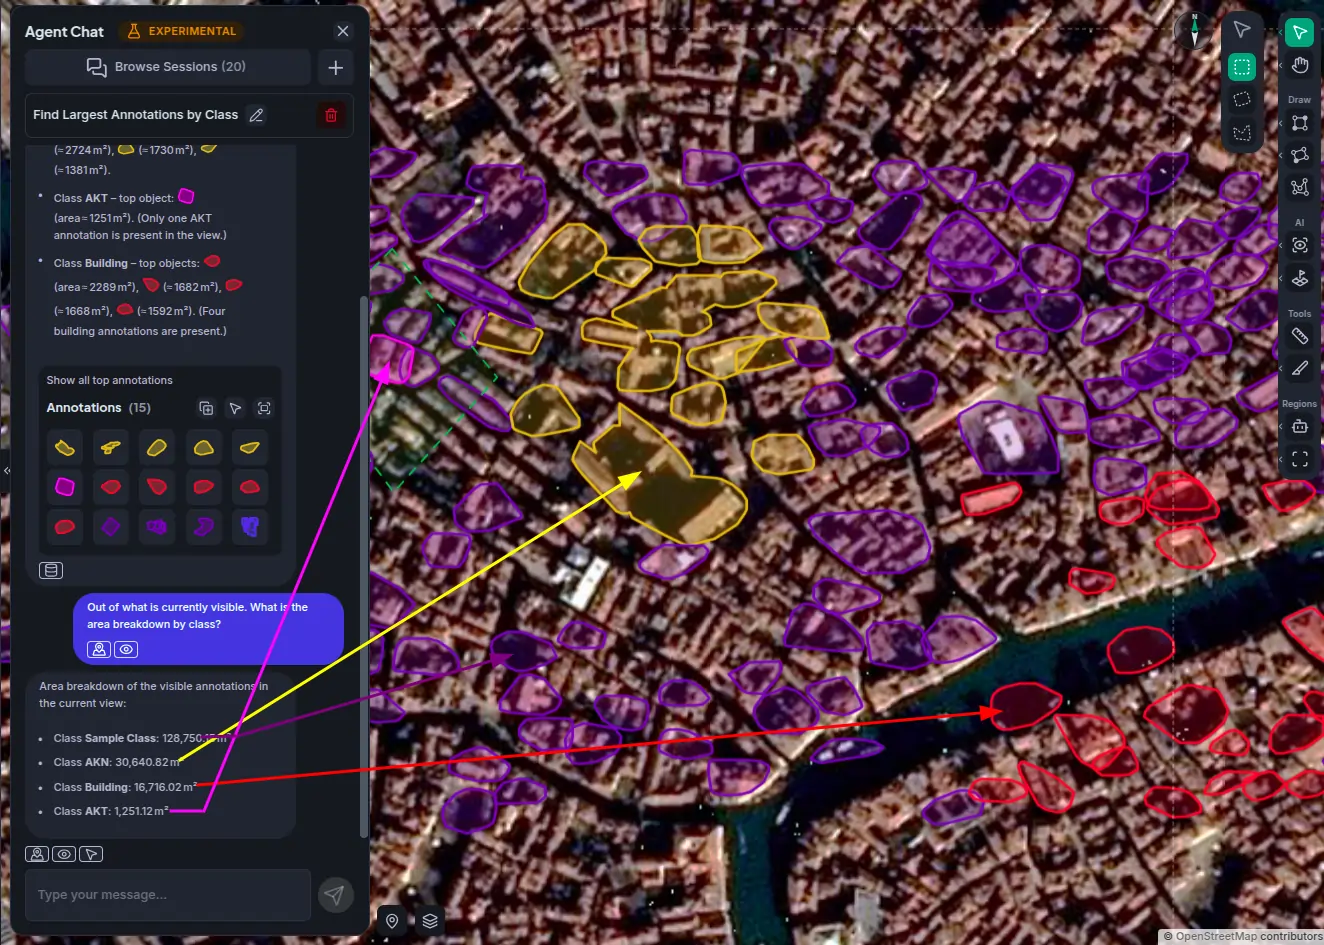1324x945 pixels.
Task: Click eye icon below area breakdown reply
Action: (64, 854)
